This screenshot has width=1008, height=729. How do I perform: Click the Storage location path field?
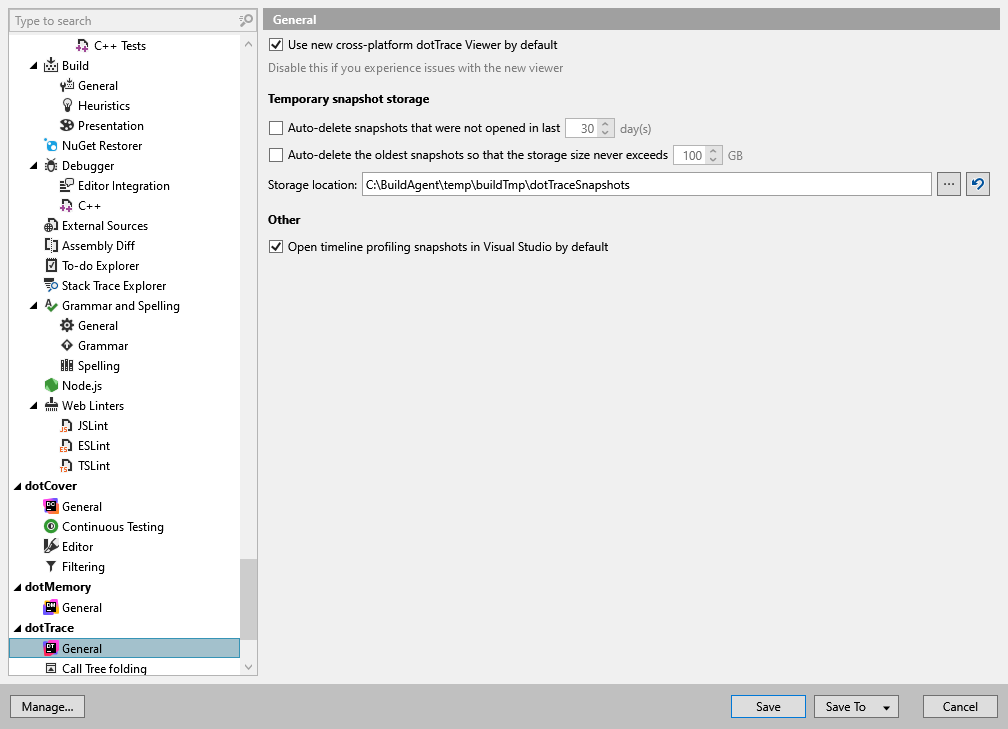click(646, 184)
